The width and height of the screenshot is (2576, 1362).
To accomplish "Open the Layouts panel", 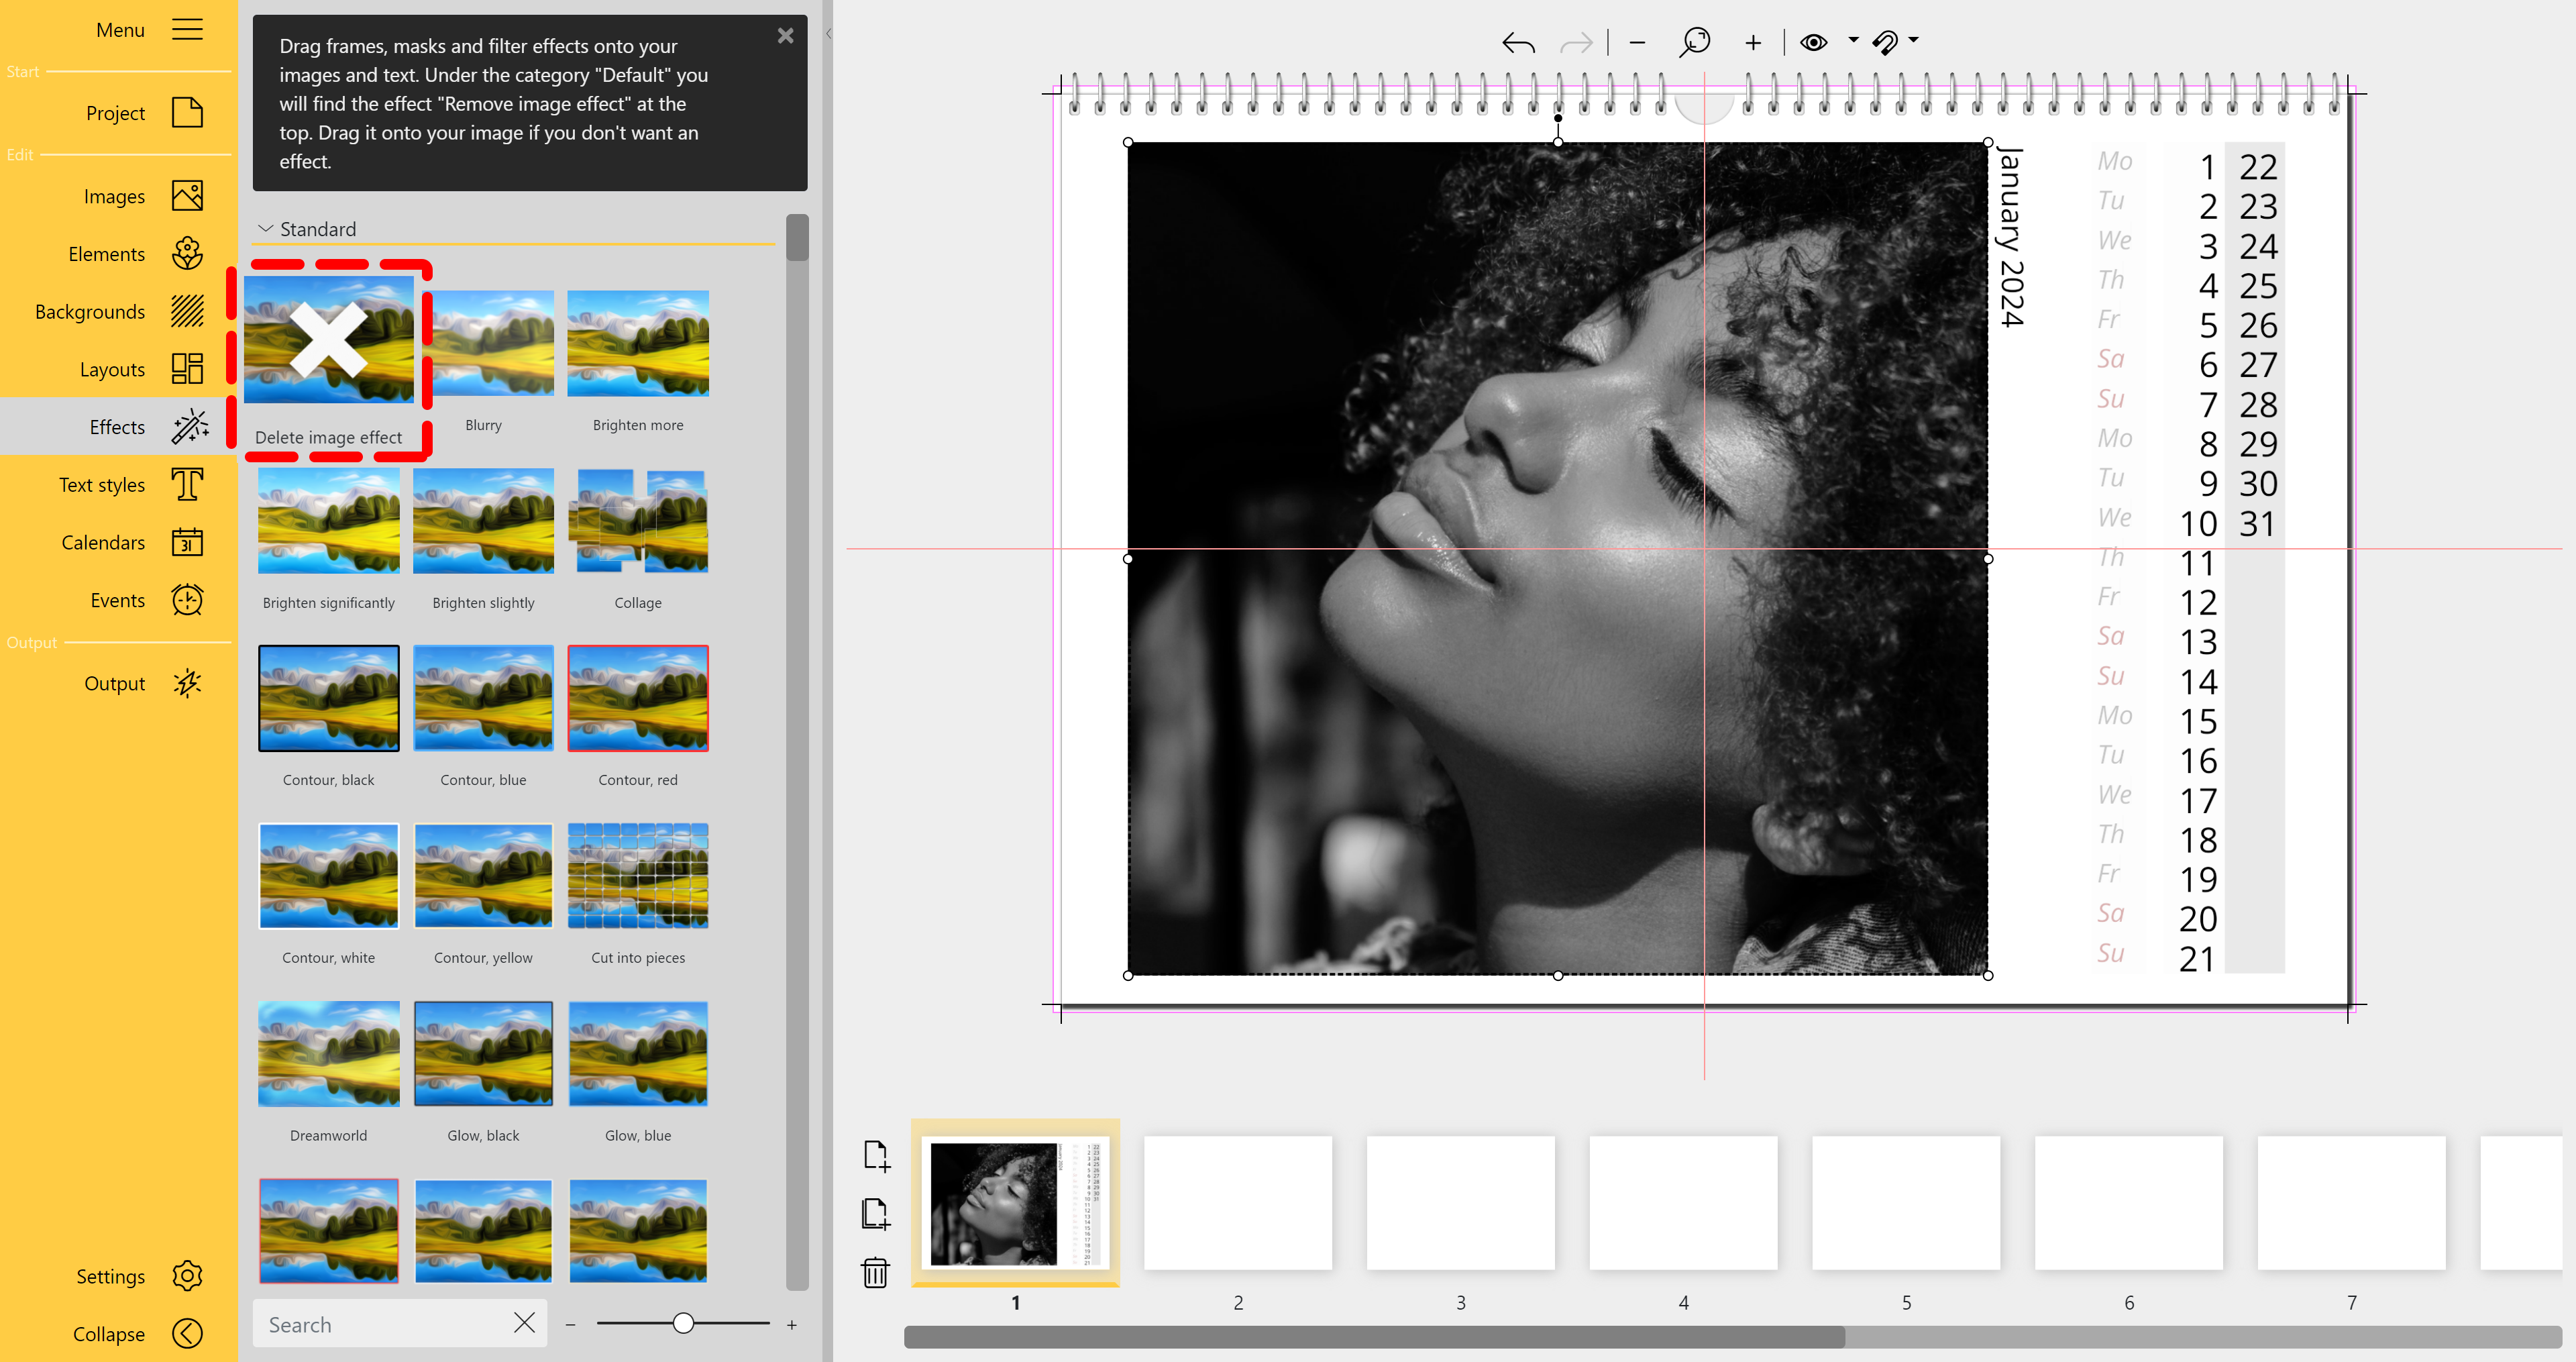I will point(112,369).
